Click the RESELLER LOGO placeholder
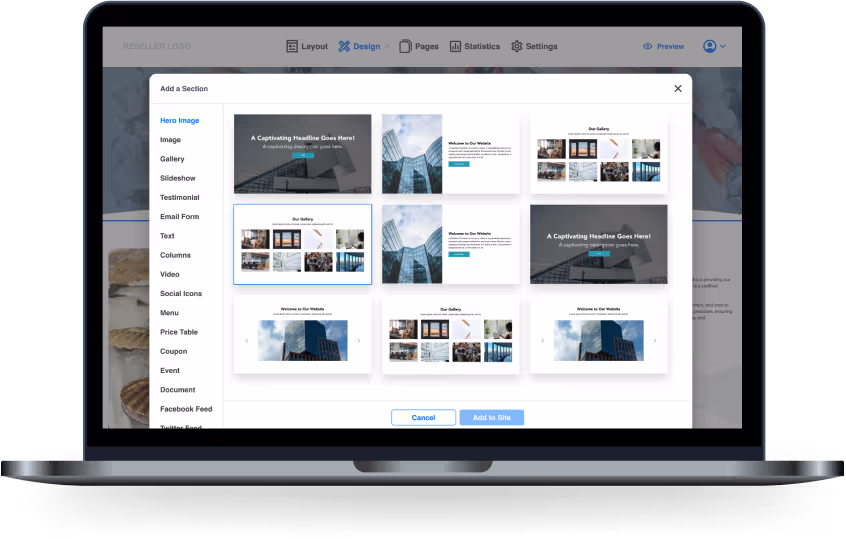The height and width of the screenshot is (539, 846). pyautogui.click(x=156, y=46)
